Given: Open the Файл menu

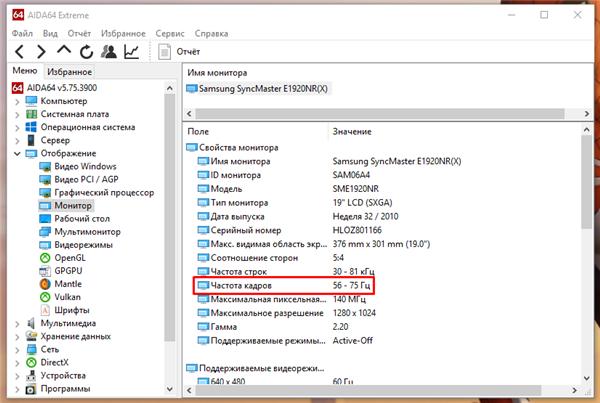Looking at the screenshot, I should tap(22, 34).
